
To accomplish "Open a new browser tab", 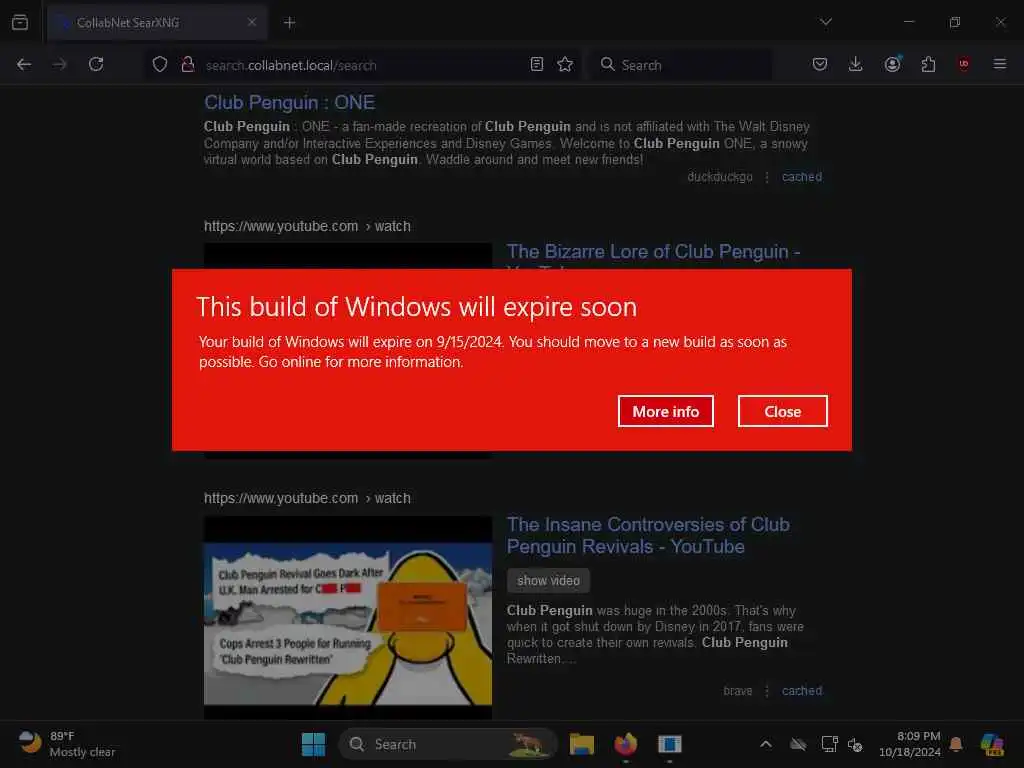I will click(289, 22).
